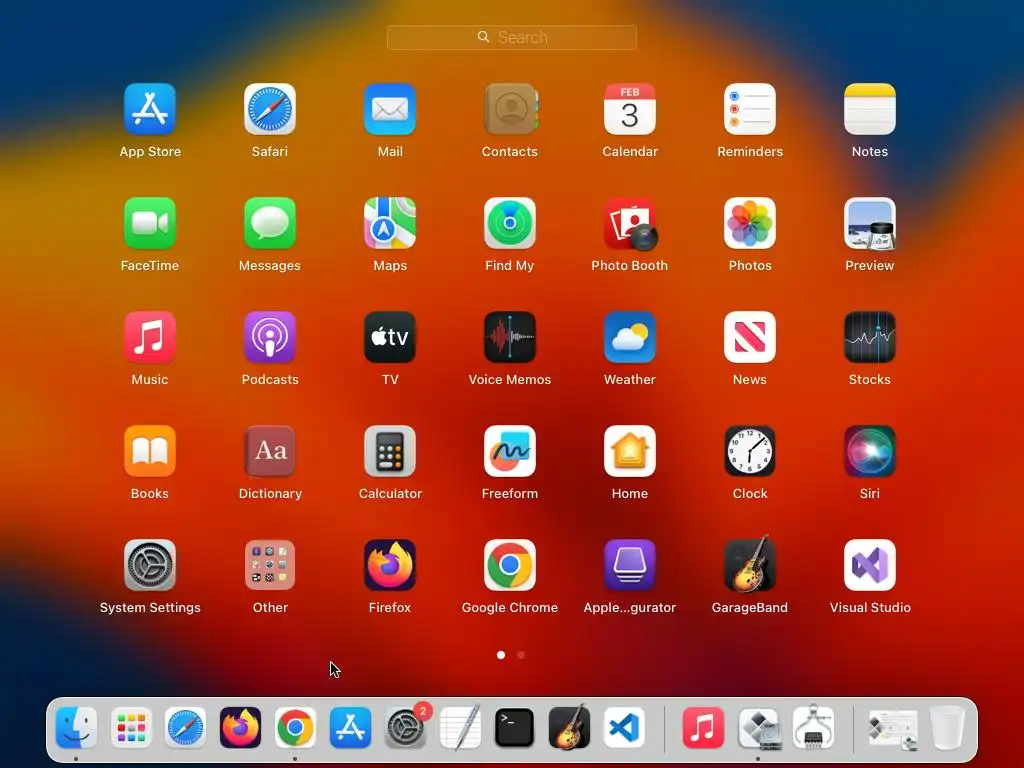
Task: Select the first Launchpad page dot
Action: click(x=501, y=655)
